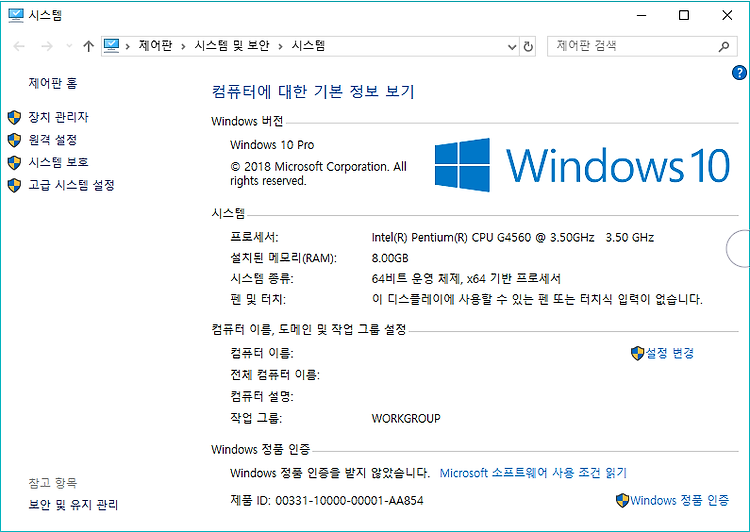This screenshot has height=532, width=750.
Task: Click the forward navigation arrow
Action: 47,46
